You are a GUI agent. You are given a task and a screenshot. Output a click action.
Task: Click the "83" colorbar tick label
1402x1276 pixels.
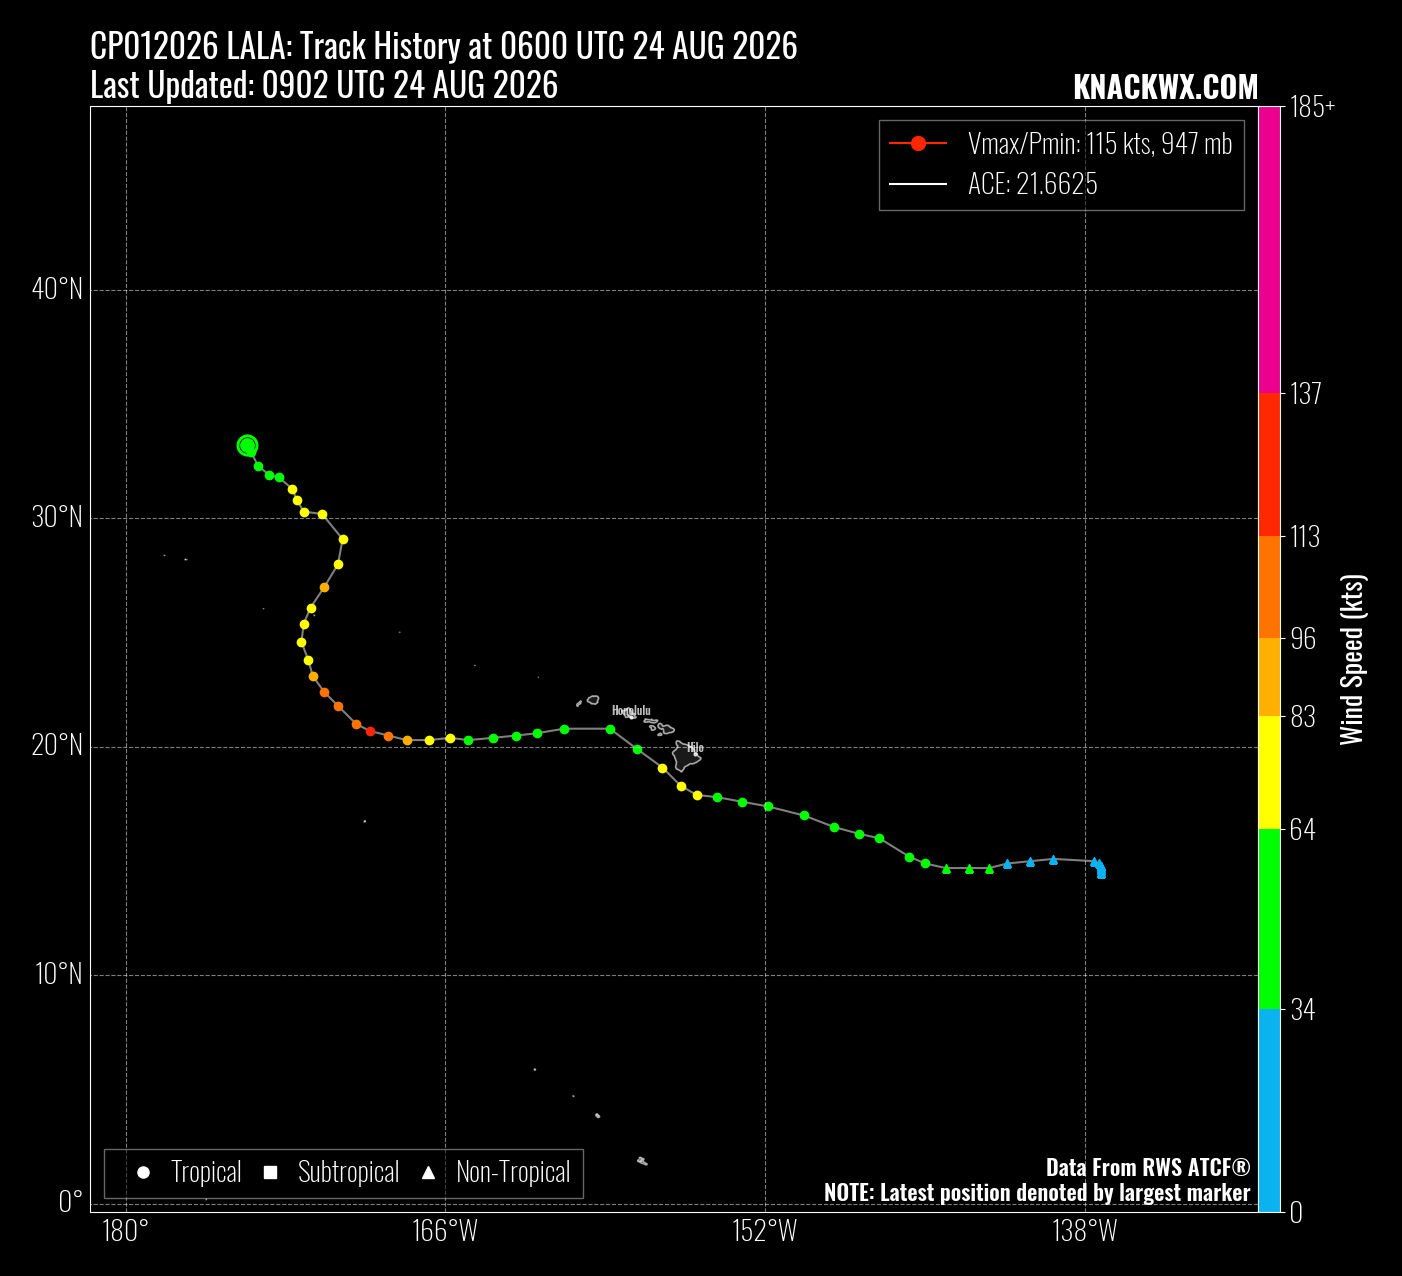point(1303,717)
